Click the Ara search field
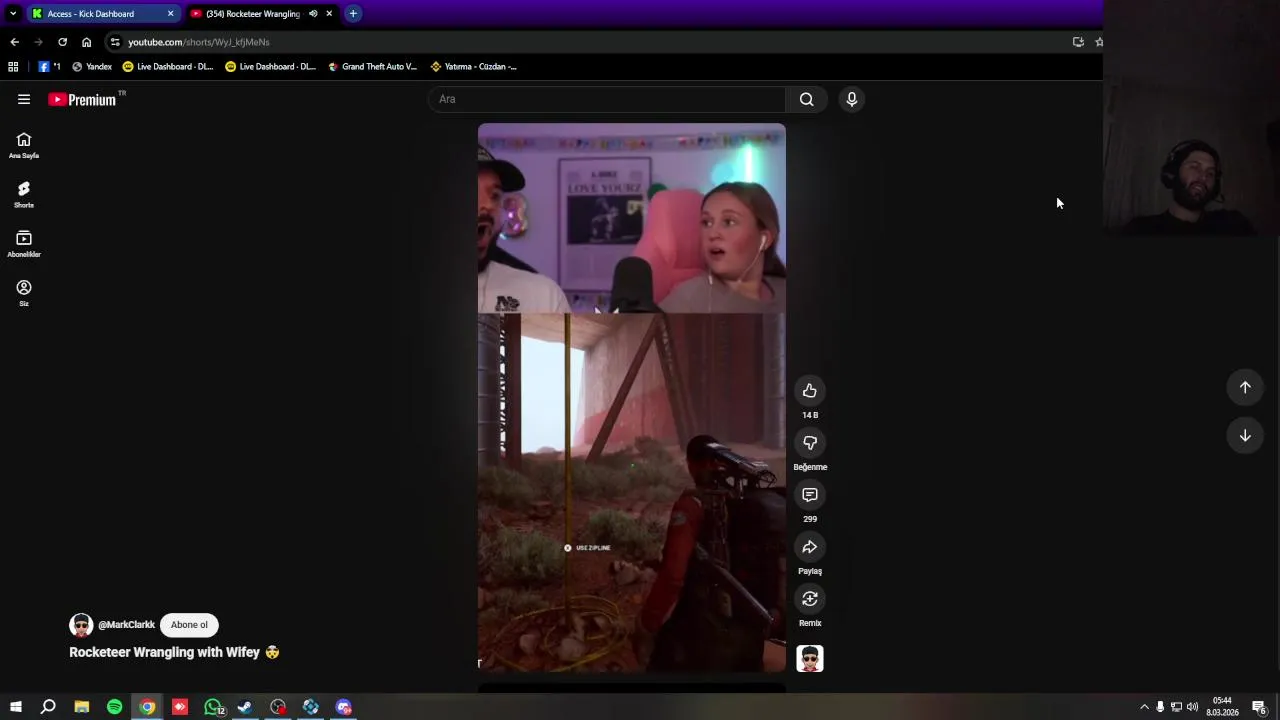The image size is (1280, 720). pyautogui.click(x=607, y=99)
